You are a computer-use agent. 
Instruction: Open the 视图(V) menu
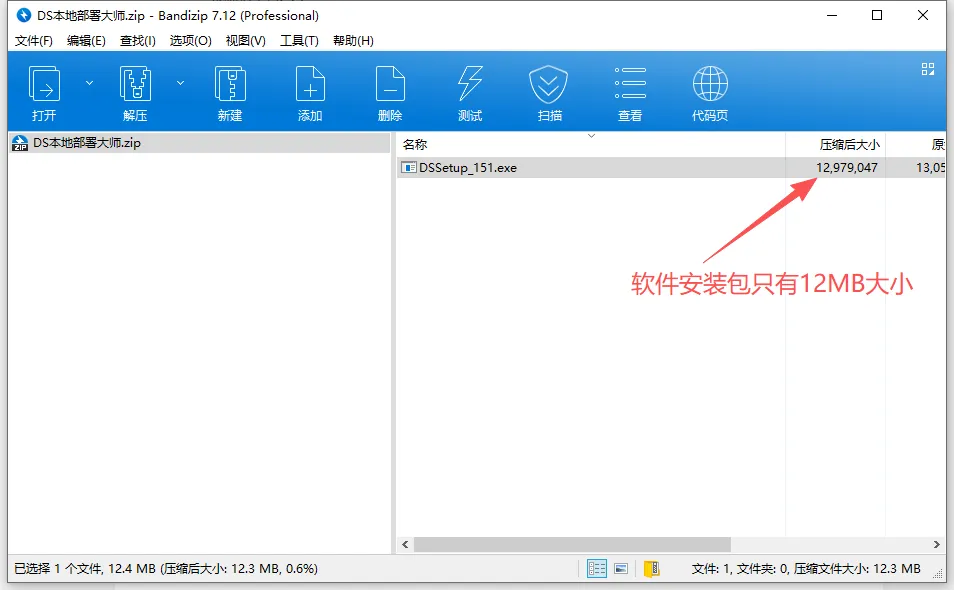click(x=245, y=41)
